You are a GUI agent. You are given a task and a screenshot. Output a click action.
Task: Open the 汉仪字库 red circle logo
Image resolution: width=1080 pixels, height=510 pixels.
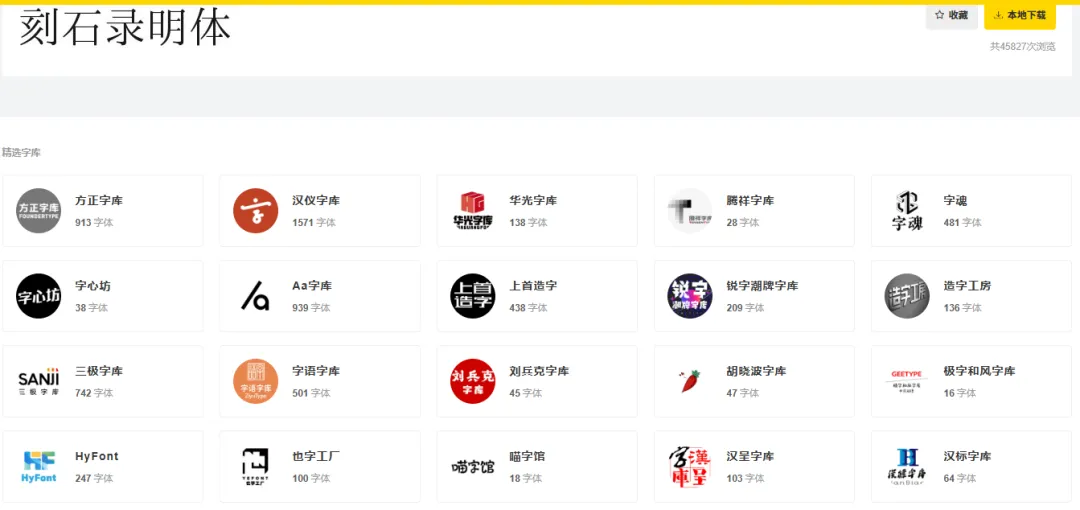tap(256, 211)
